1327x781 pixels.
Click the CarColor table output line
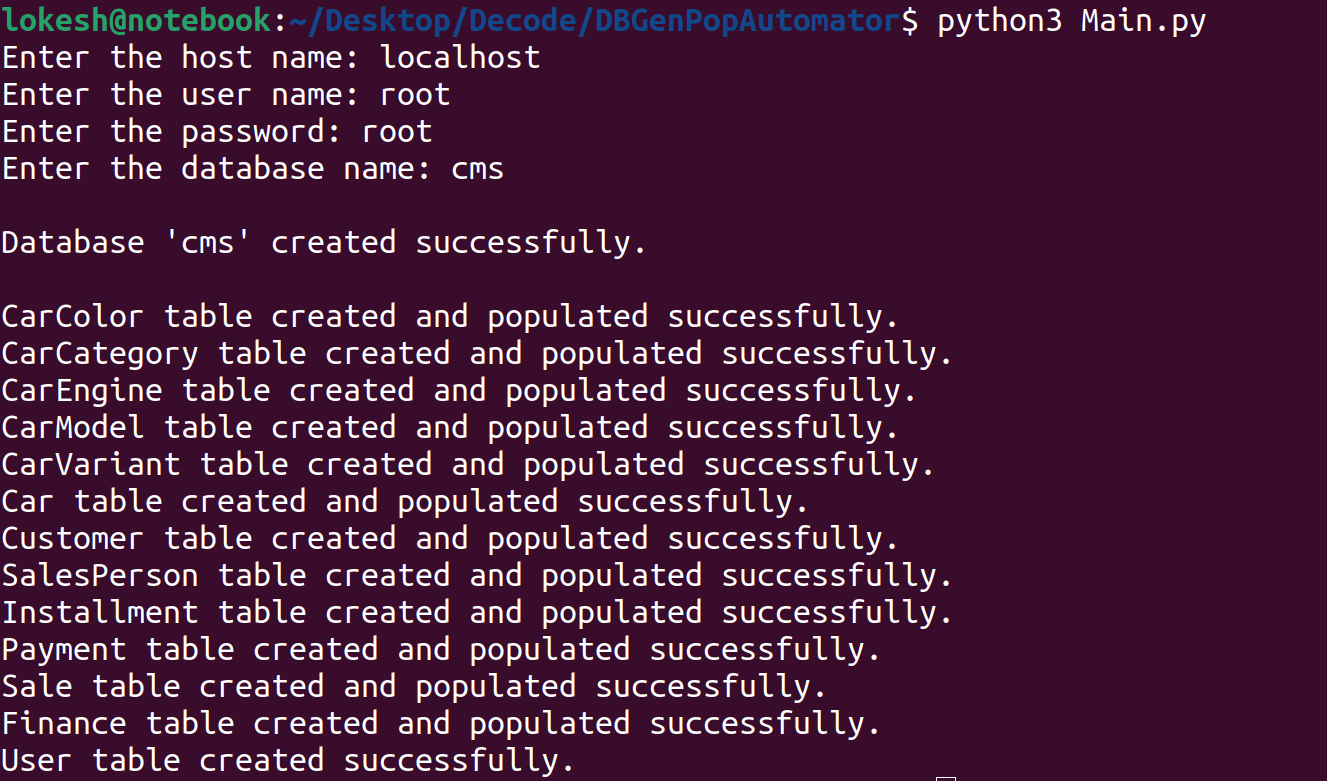(450, 316)
